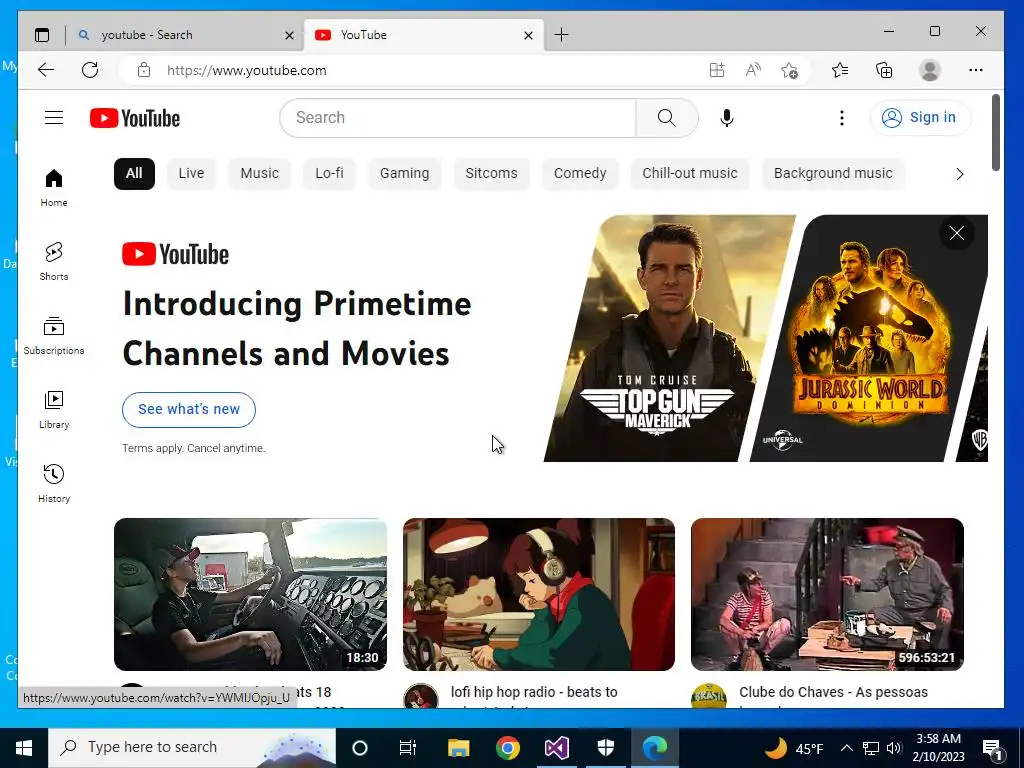The width and height of the screenshot is (1024, 768).
Task: Click the Jurassic World Dominion poster
Action: click(x=869, y=338)
